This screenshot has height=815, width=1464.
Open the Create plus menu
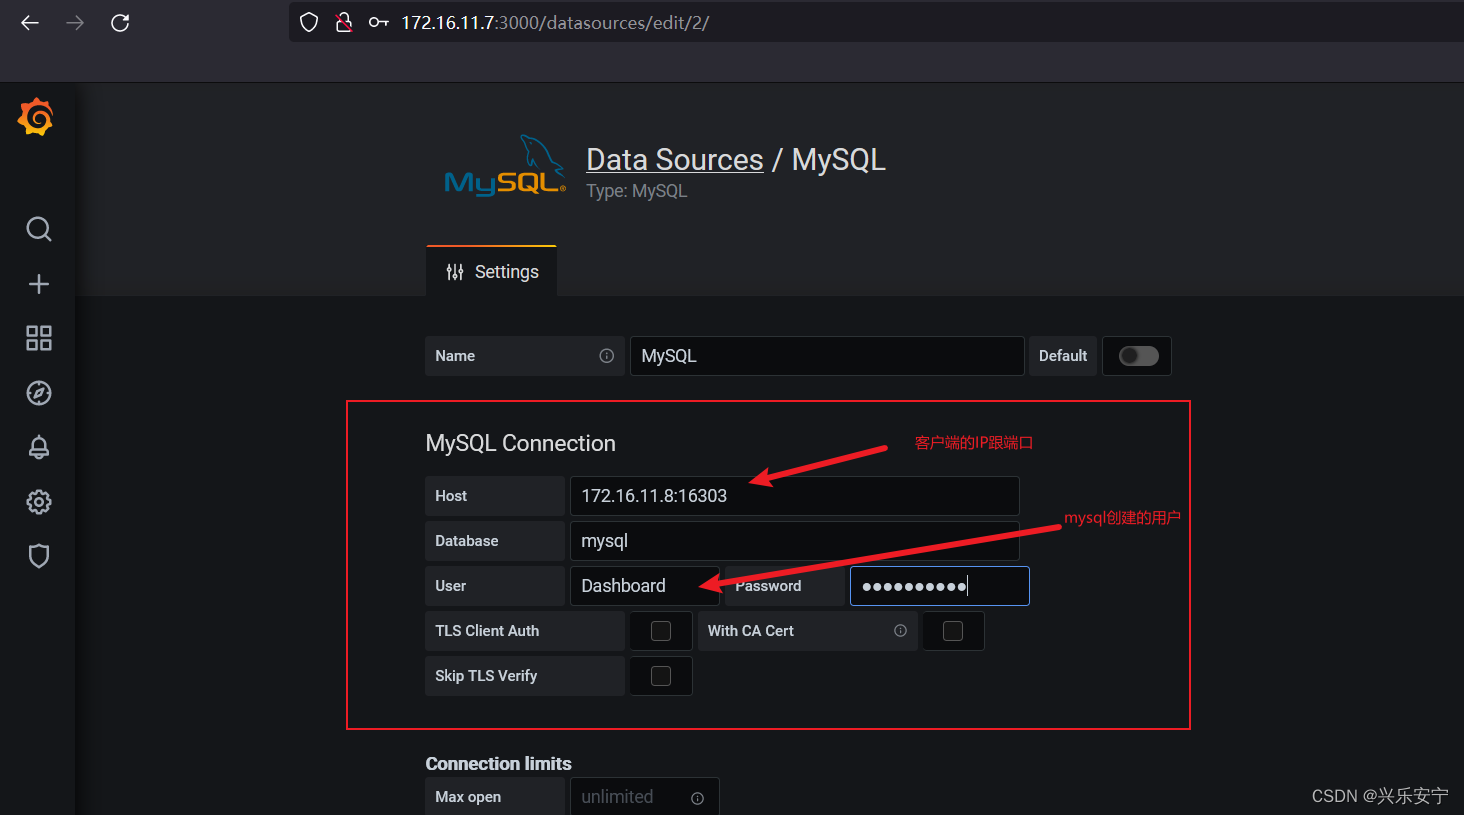[39, 284]
